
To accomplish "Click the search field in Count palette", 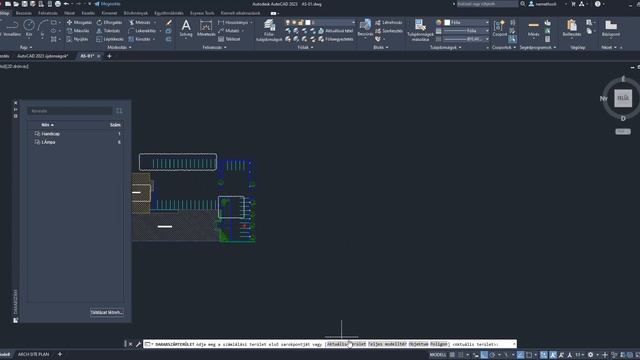I will [70, 111].
